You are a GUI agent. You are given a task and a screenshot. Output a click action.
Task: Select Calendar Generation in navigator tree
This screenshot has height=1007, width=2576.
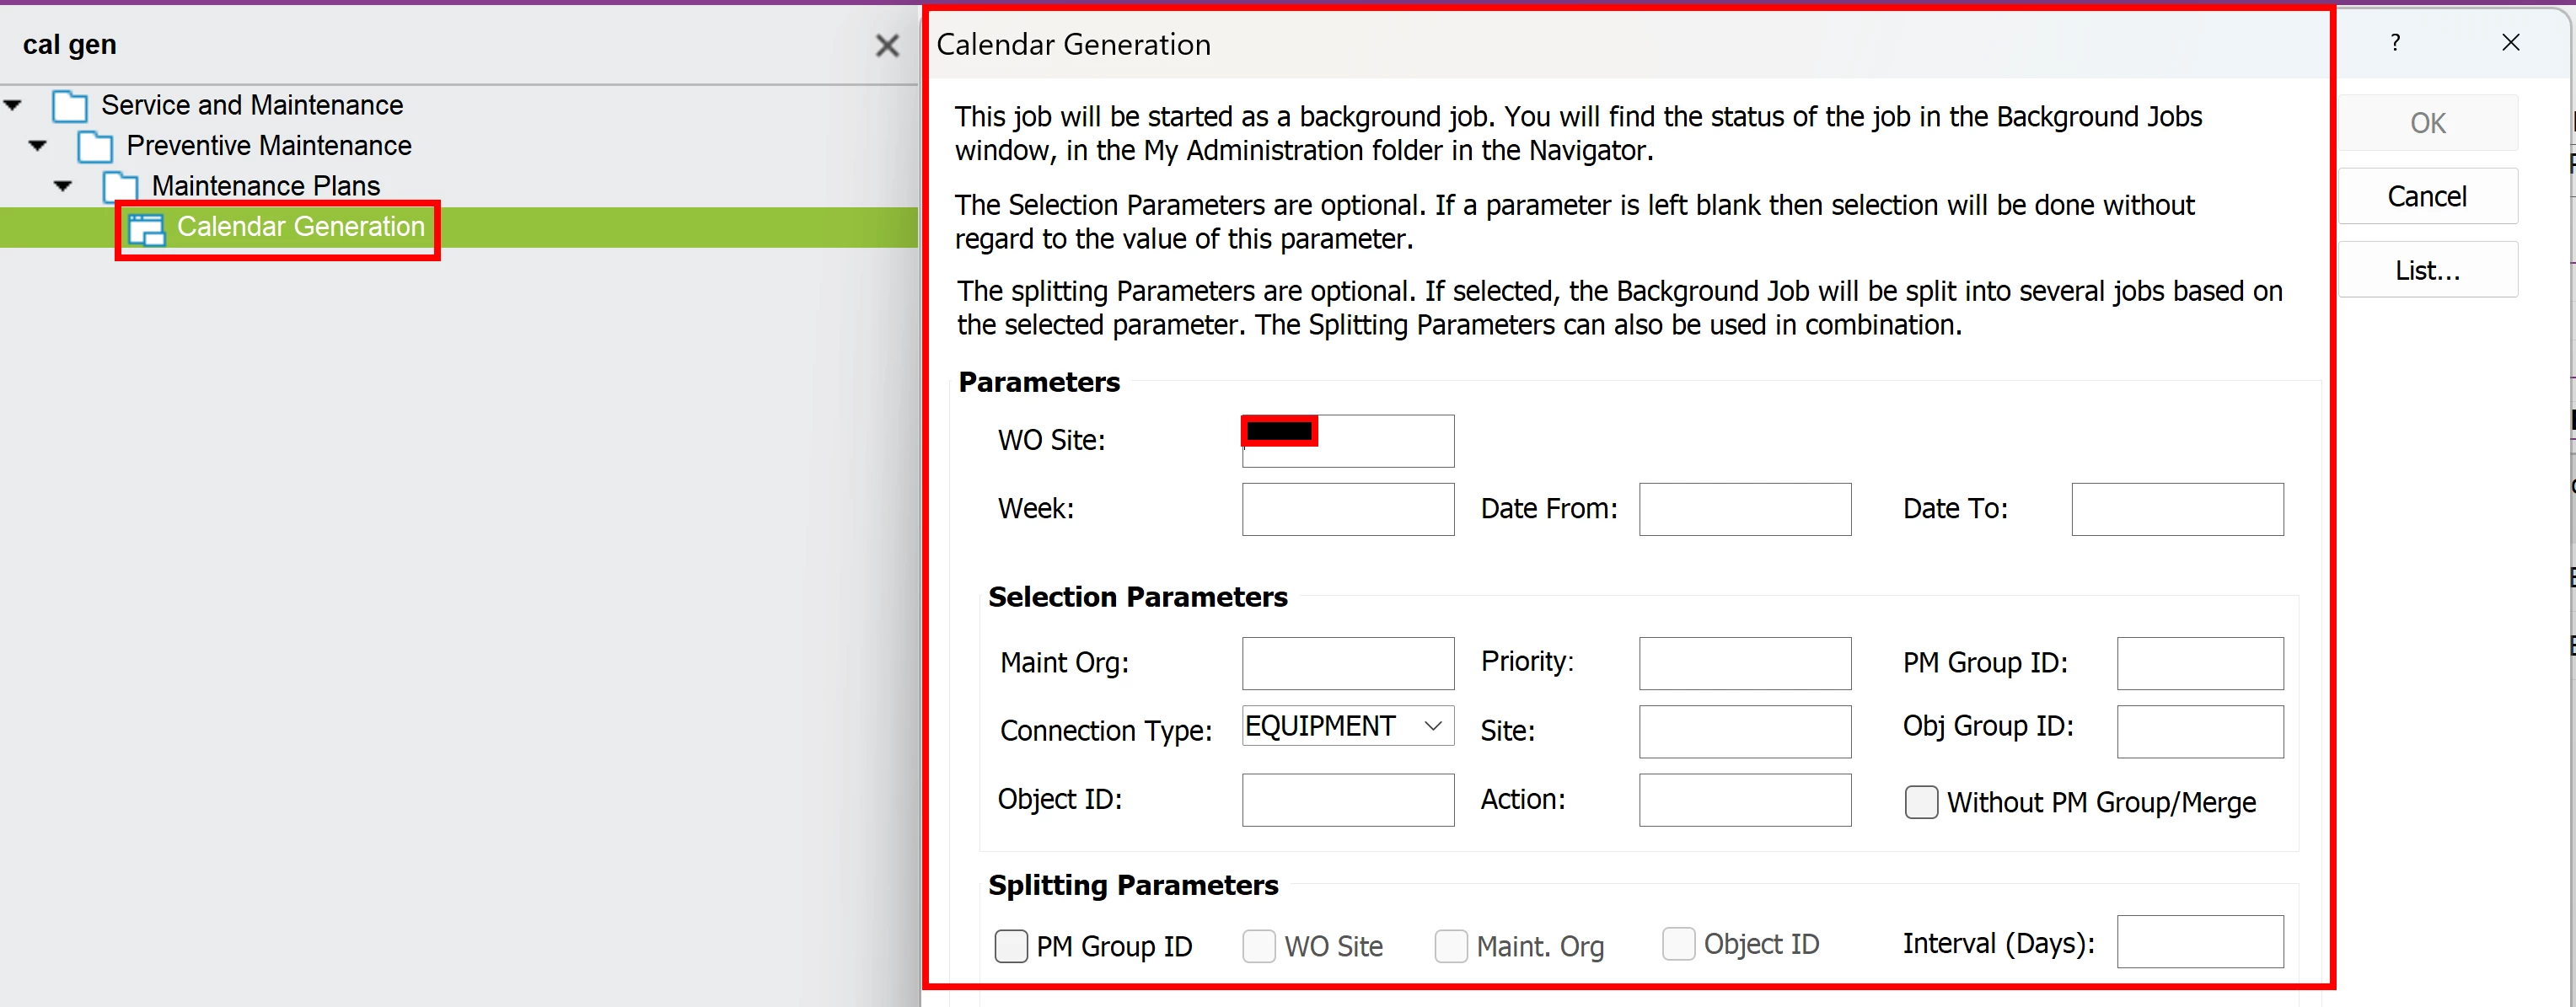click(x=301, y=227)
